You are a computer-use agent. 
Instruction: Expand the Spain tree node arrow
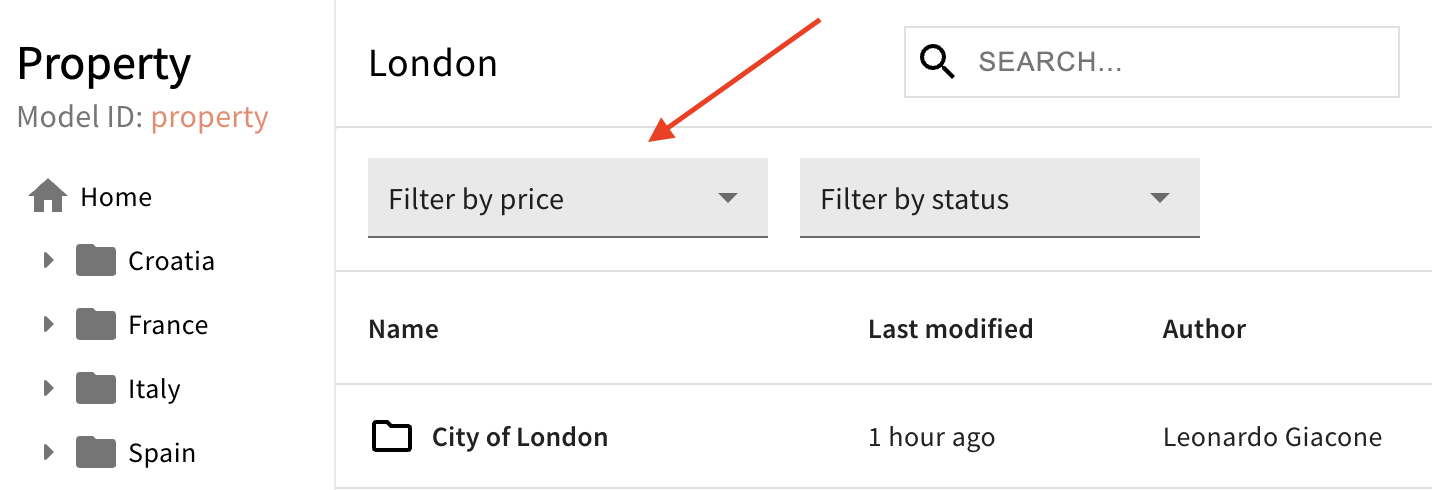[48, 453]
